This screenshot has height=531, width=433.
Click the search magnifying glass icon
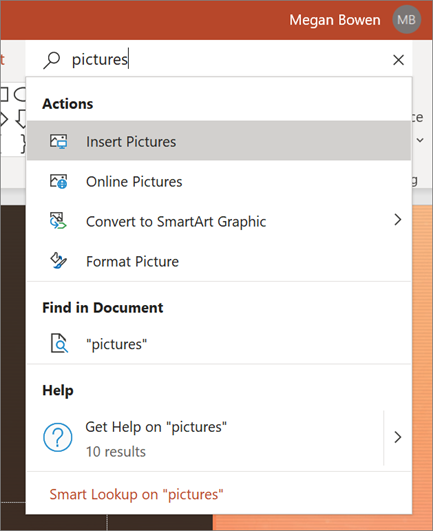(51, 60)
